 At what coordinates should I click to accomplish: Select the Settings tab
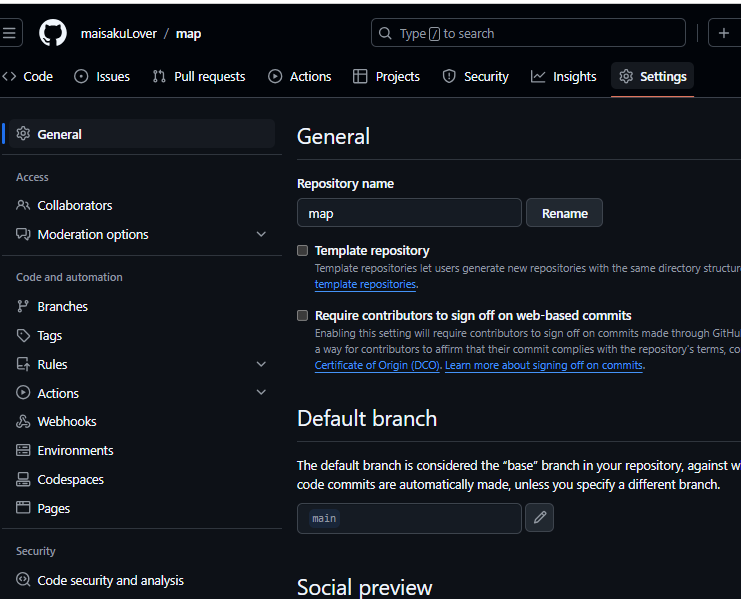653,77
